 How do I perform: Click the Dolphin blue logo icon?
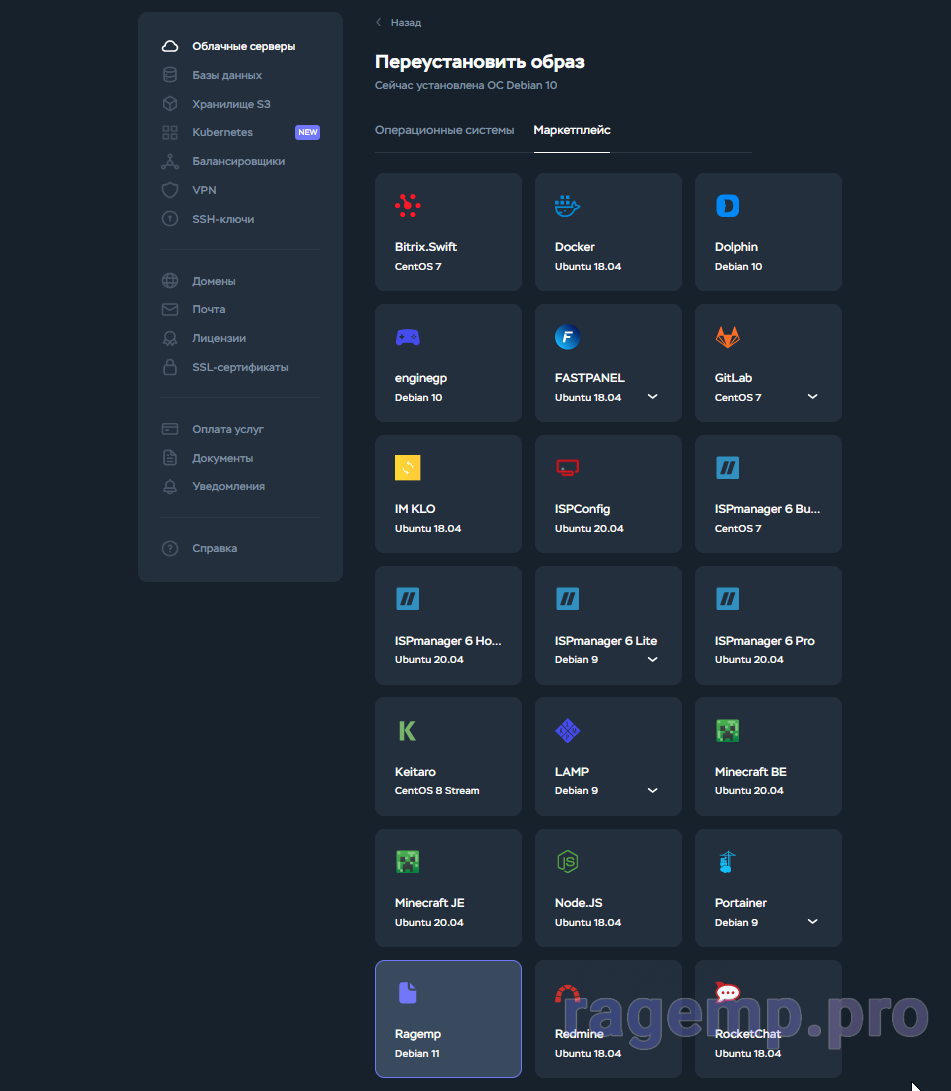tap(727, 206)
